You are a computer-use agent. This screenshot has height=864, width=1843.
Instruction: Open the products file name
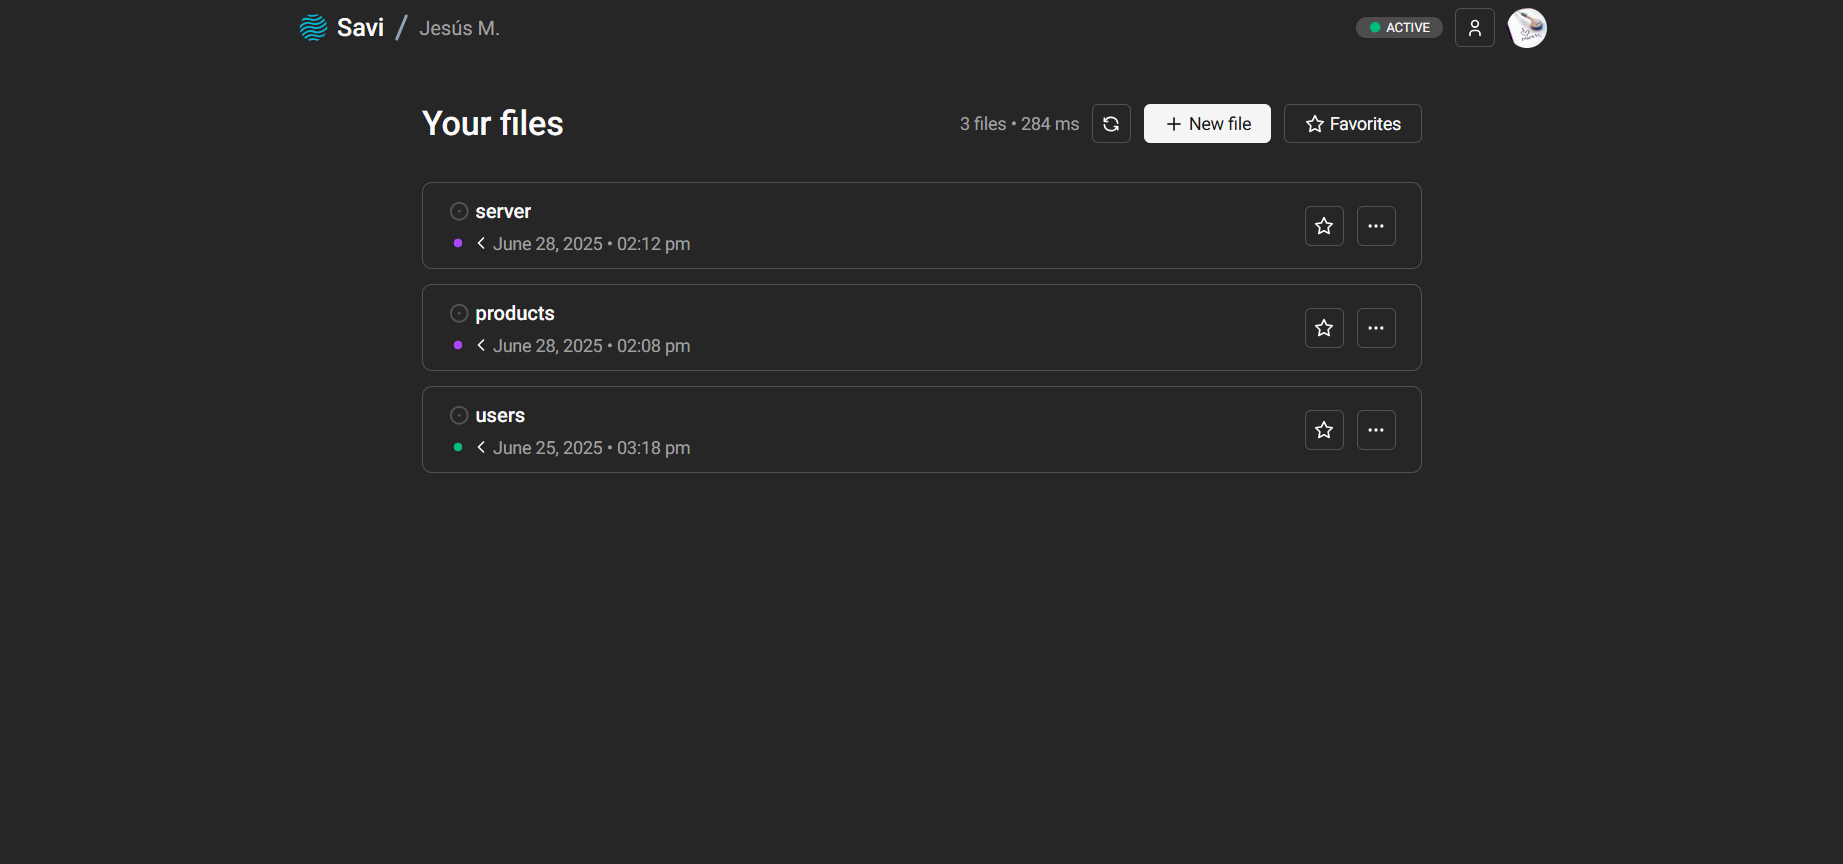[515, 313]
